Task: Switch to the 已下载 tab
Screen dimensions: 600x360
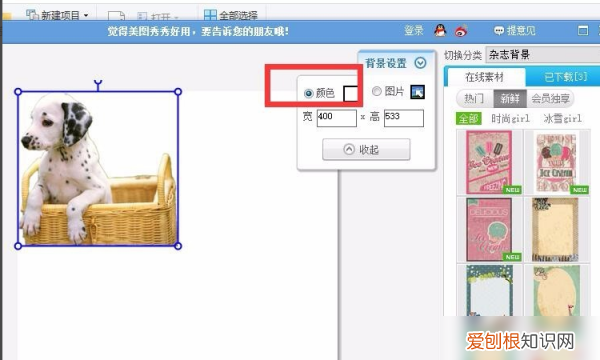Action: tap(565, 77)
